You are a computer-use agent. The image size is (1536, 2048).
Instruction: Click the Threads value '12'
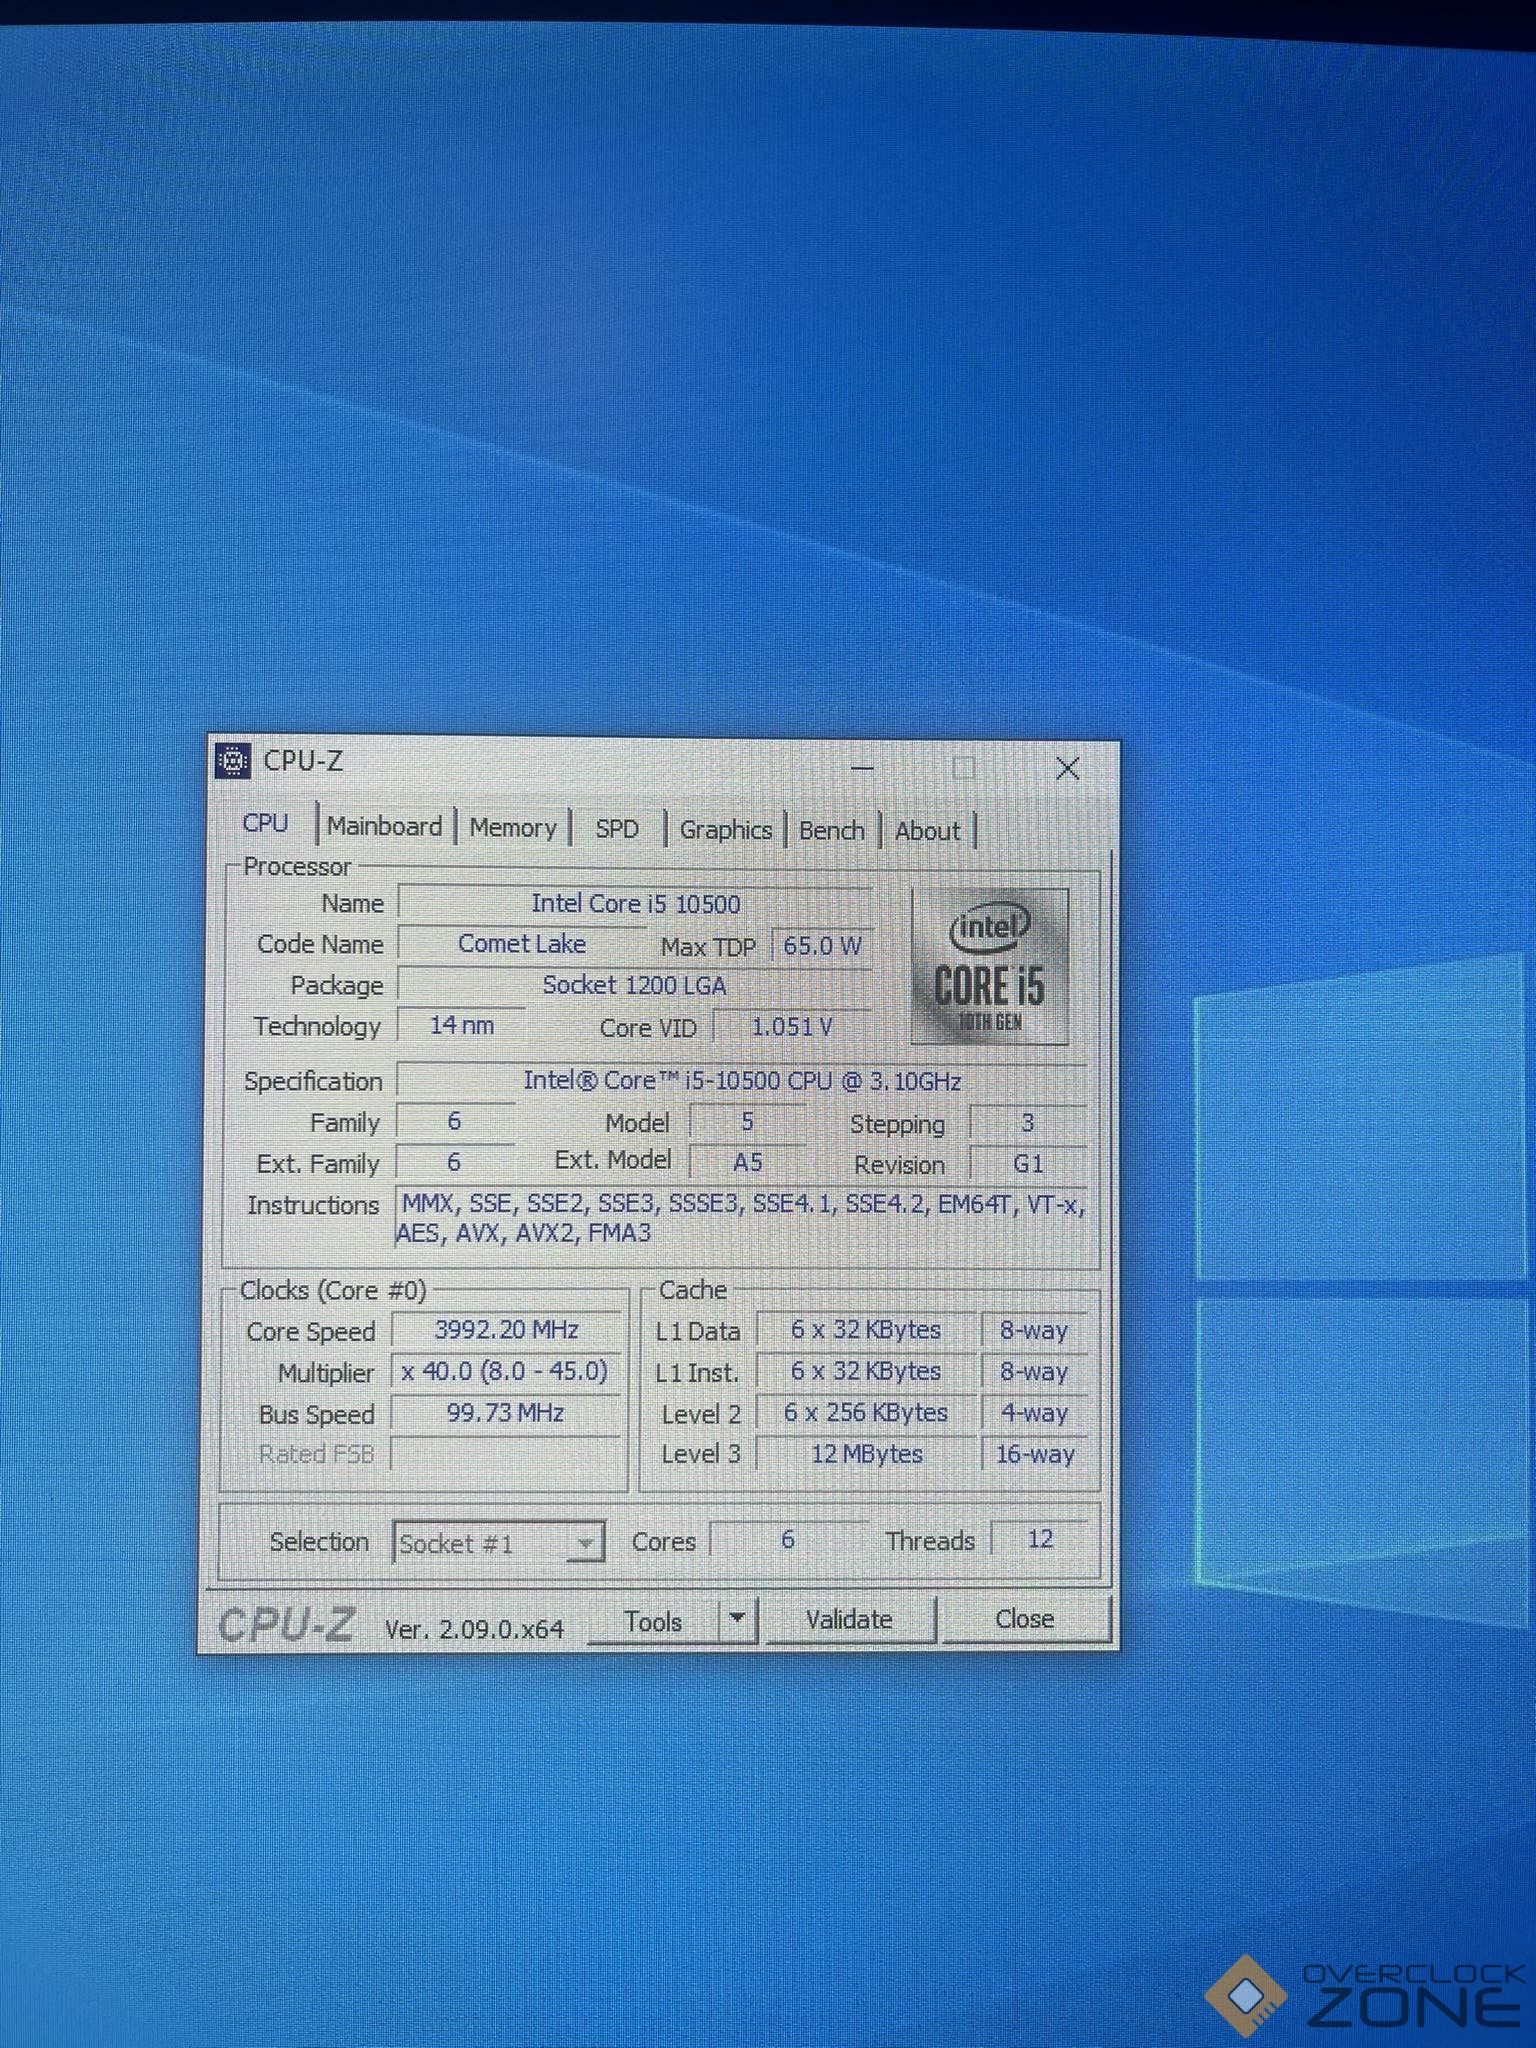(1041, 1539)
